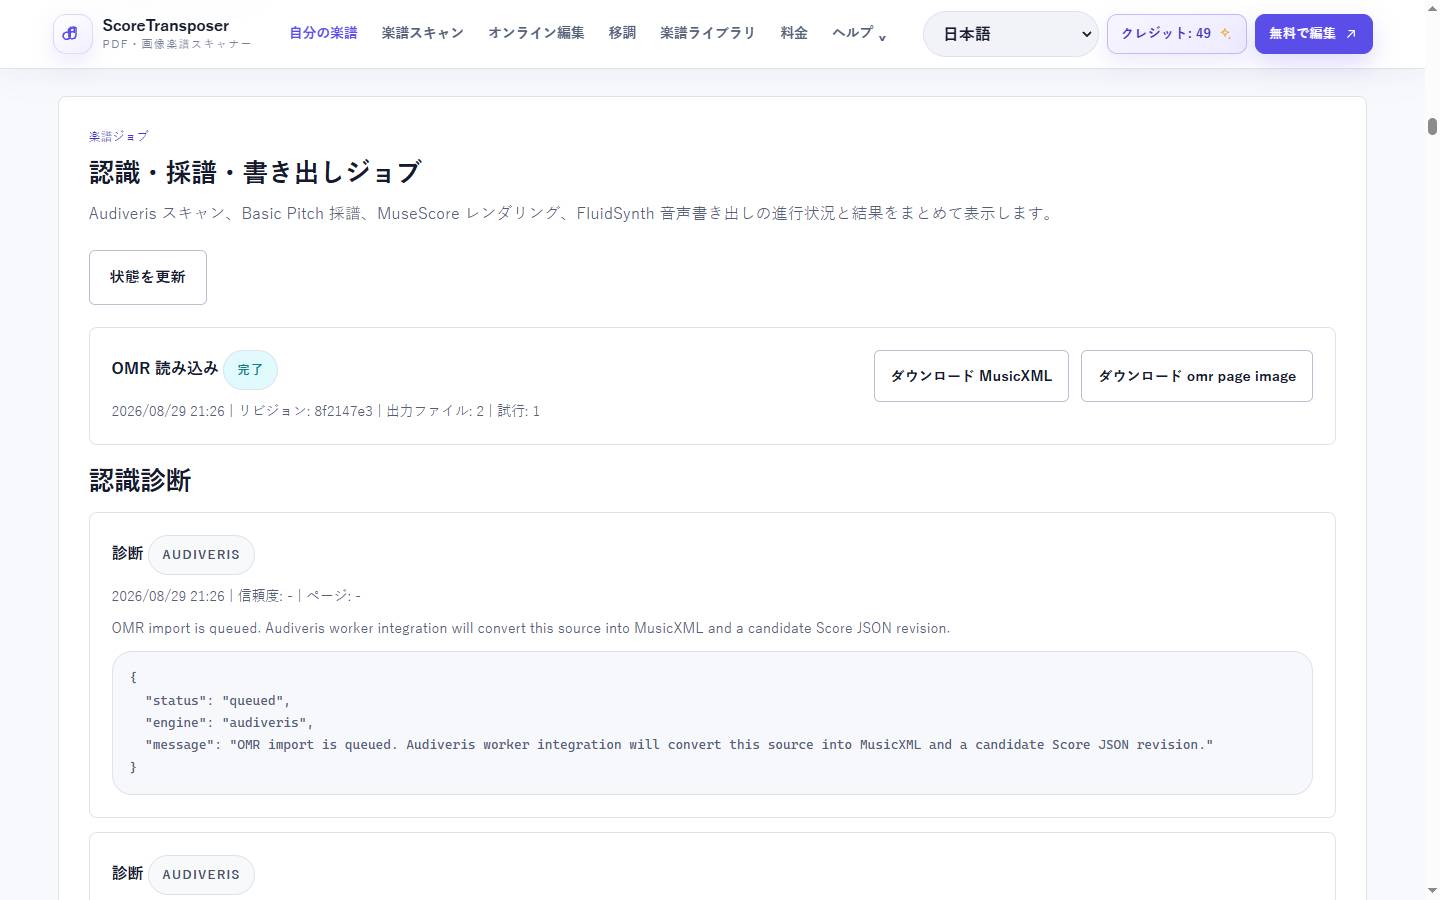Viewport: 1440px width, 900px height.
Task: Click the ScoreTransposer brand name
Action: (166, 26)
